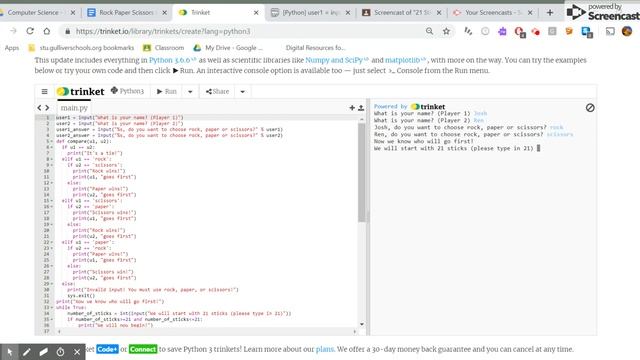Open the trinket hamburger menu
Image resolution: width=640 pixels, height=360 pixels.
[44, 91]
